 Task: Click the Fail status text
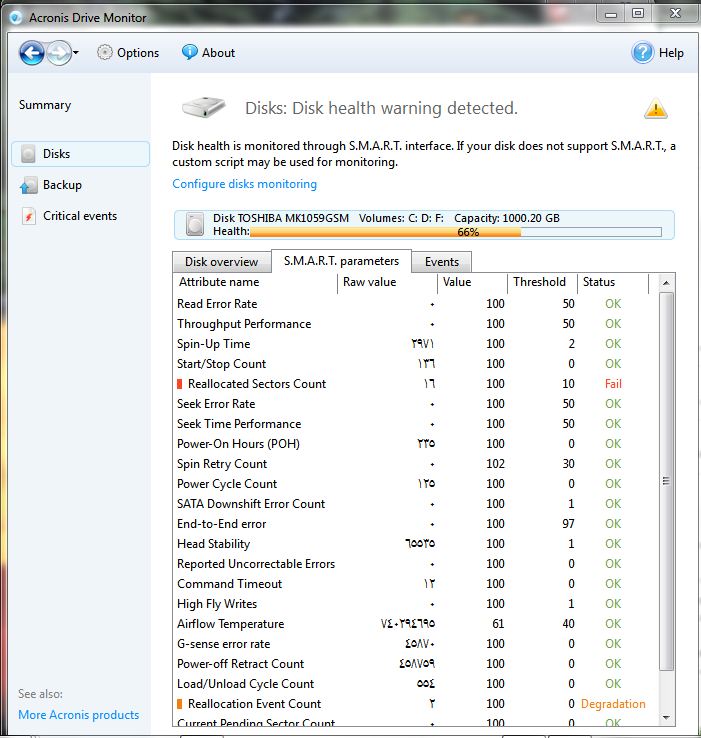[613, 384]
